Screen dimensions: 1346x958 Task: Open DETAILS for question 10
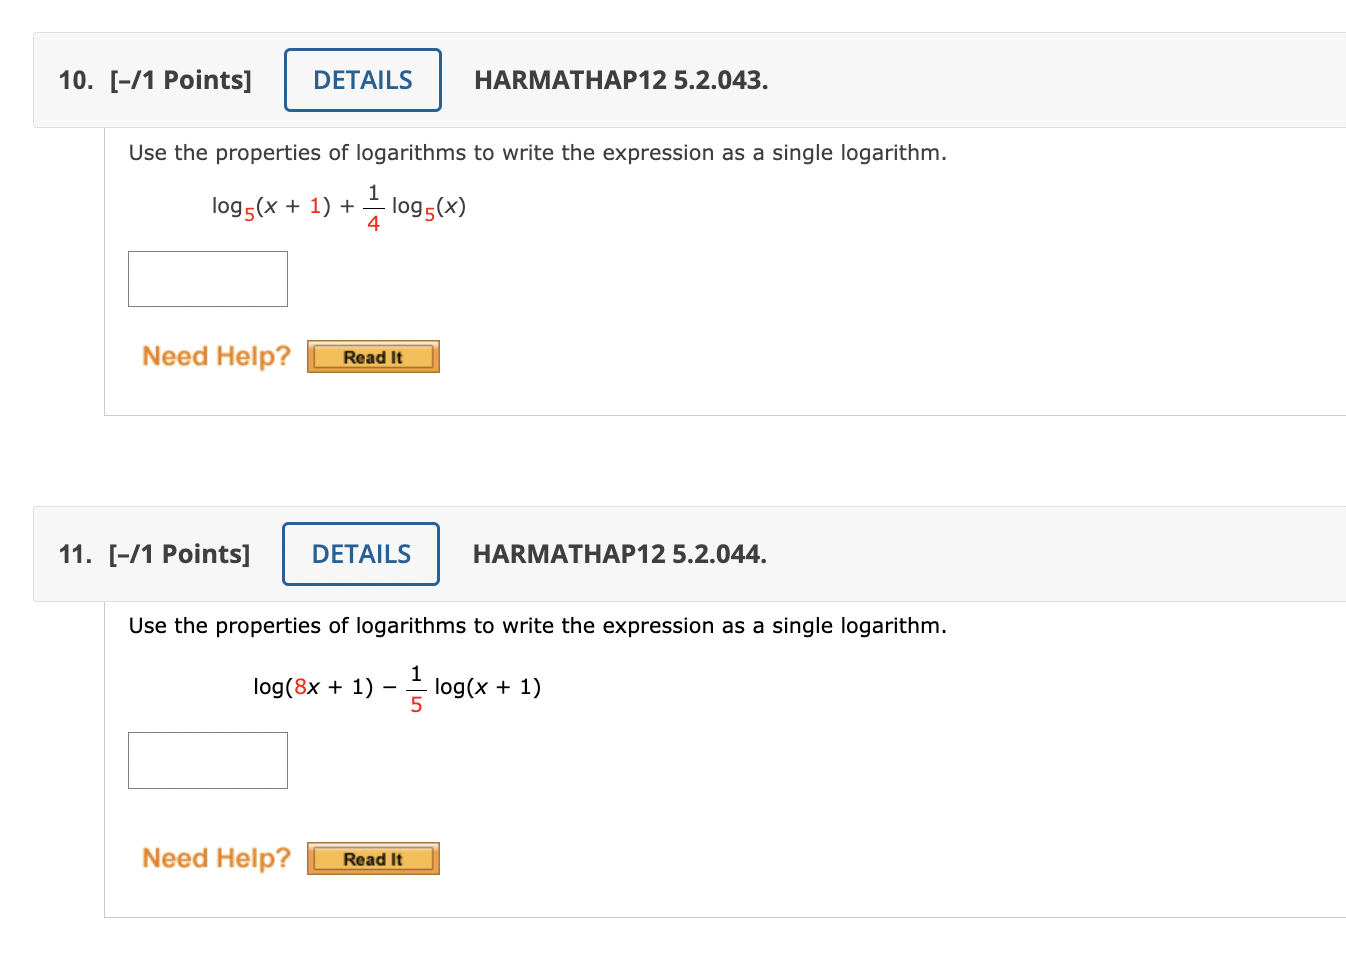coord(362,80)
